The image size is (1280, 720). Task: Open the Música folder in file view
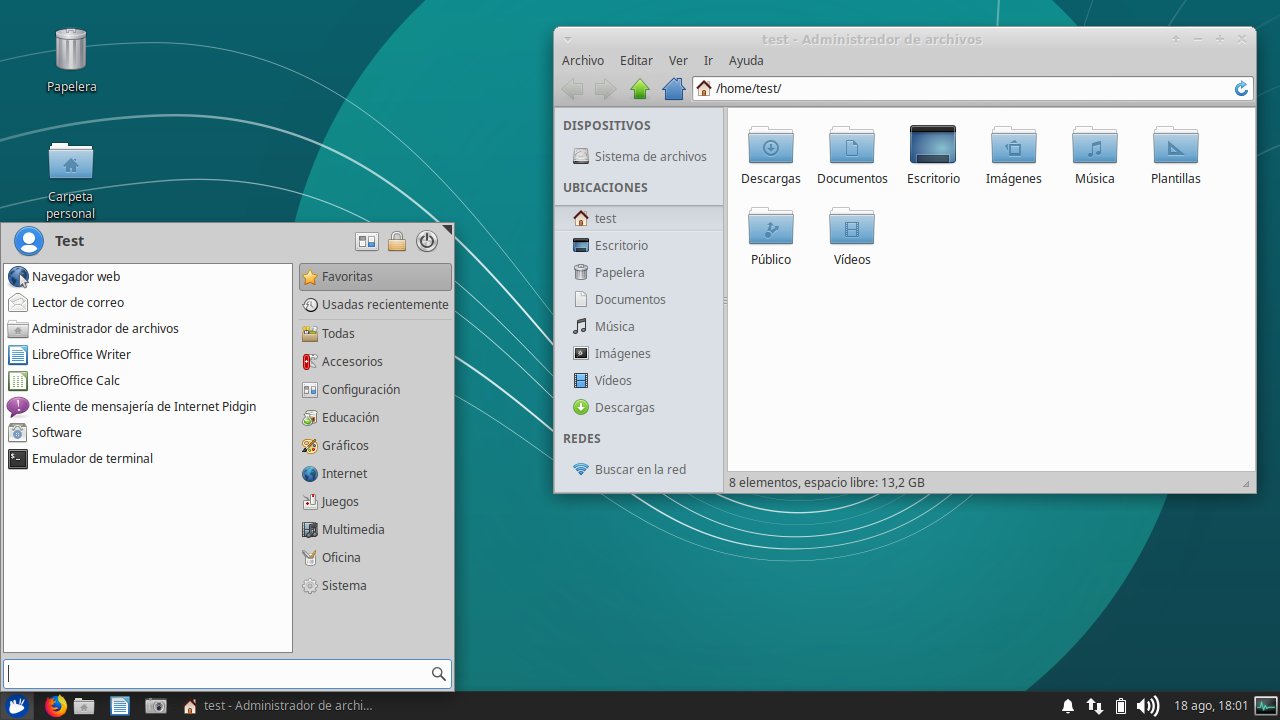[1094, 146]
